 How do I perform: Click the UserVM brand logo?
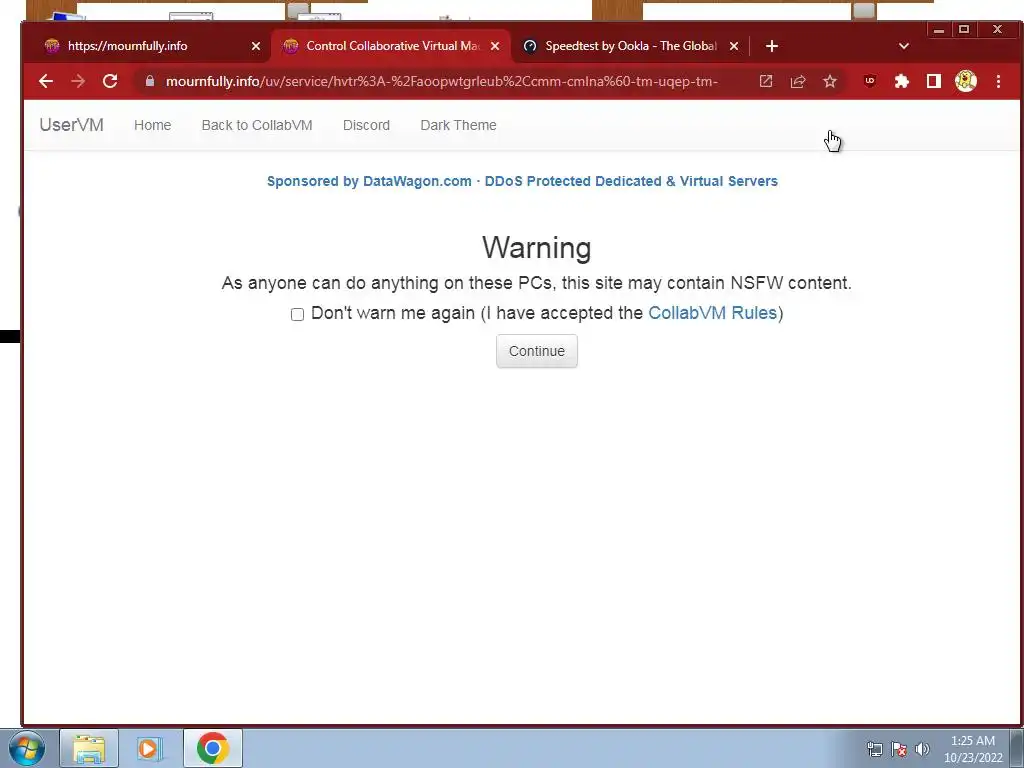tap(71, 125)
